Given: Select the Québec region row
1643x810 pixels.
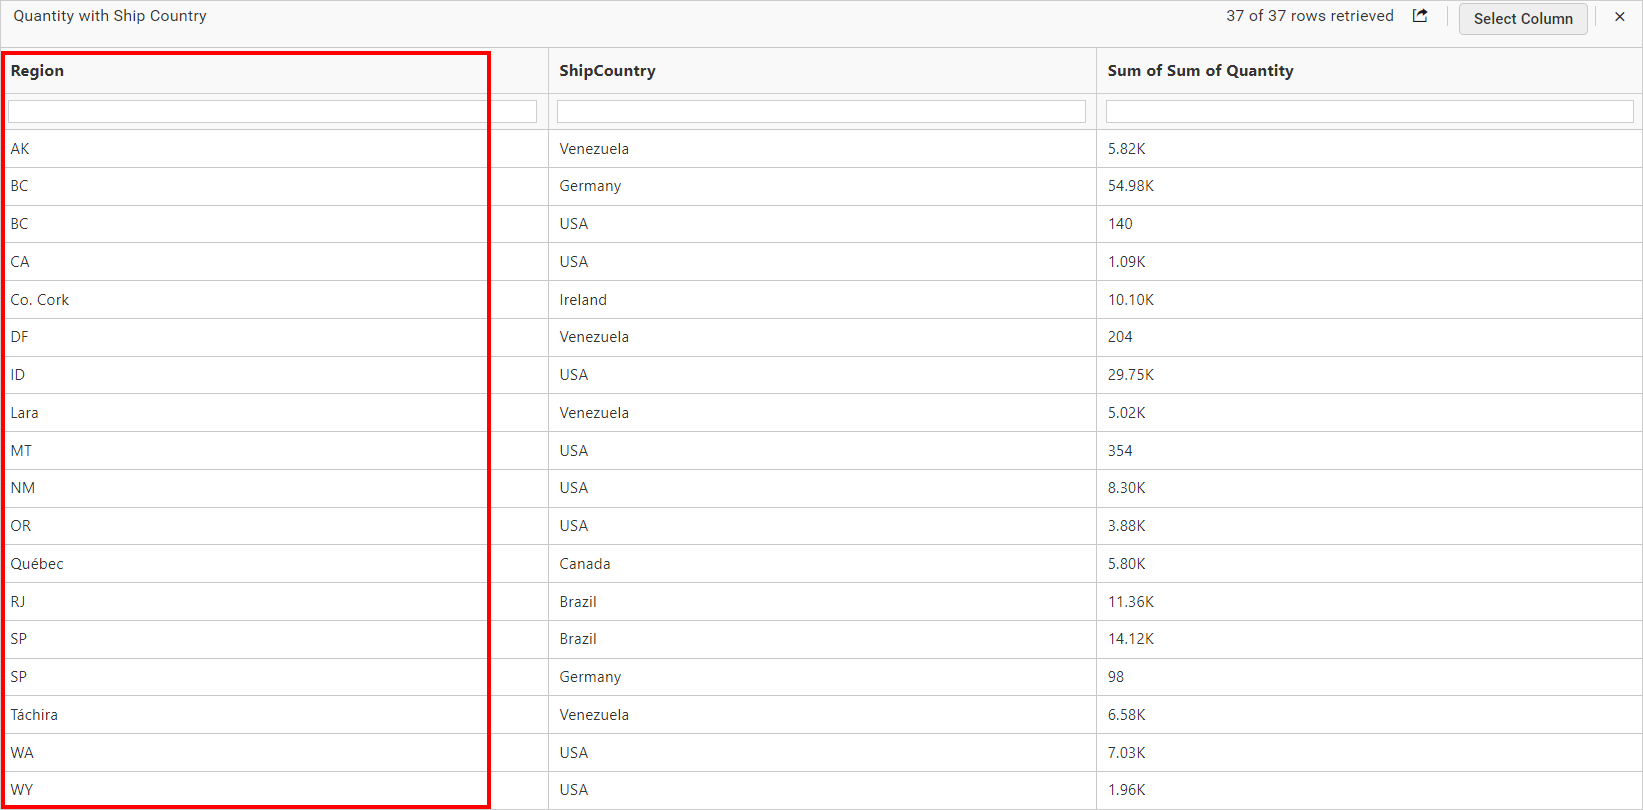Looking at the screenshot, I should pyautogui.click(x=38, y=564).
